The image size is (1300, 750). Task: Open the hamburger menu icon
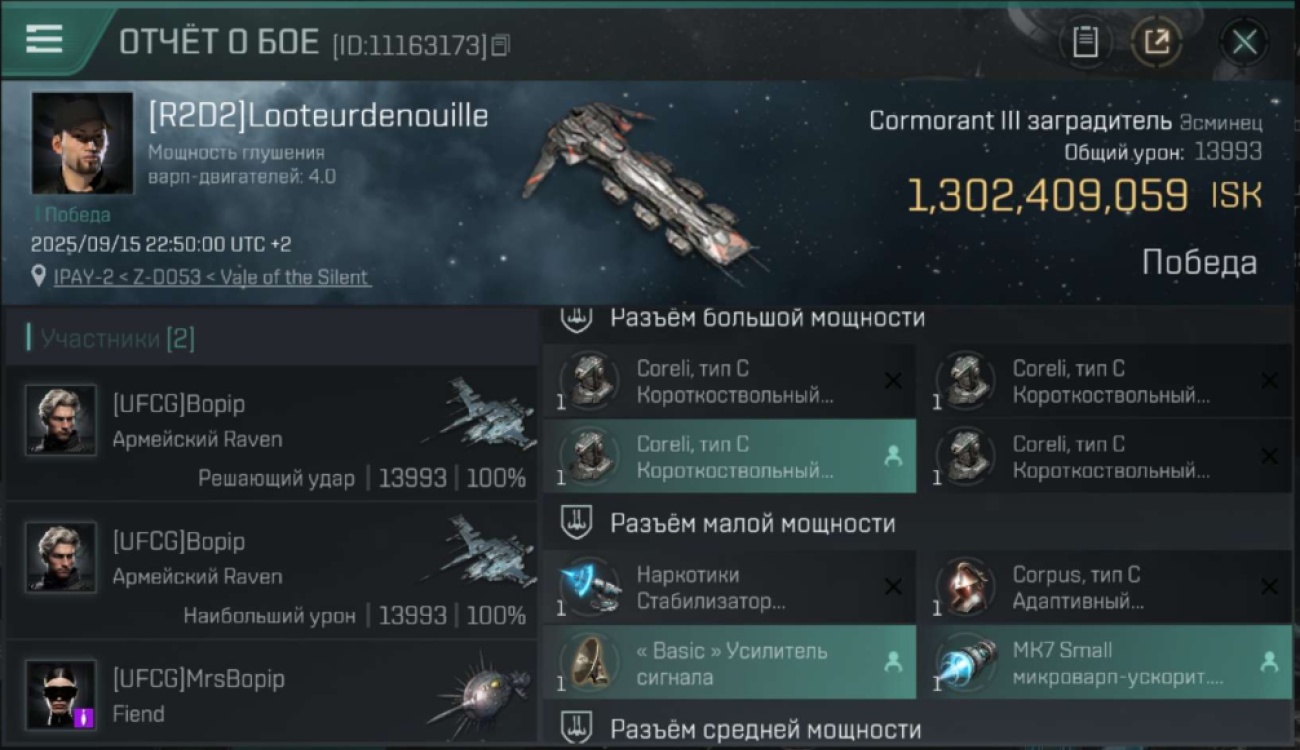[44, 39]
